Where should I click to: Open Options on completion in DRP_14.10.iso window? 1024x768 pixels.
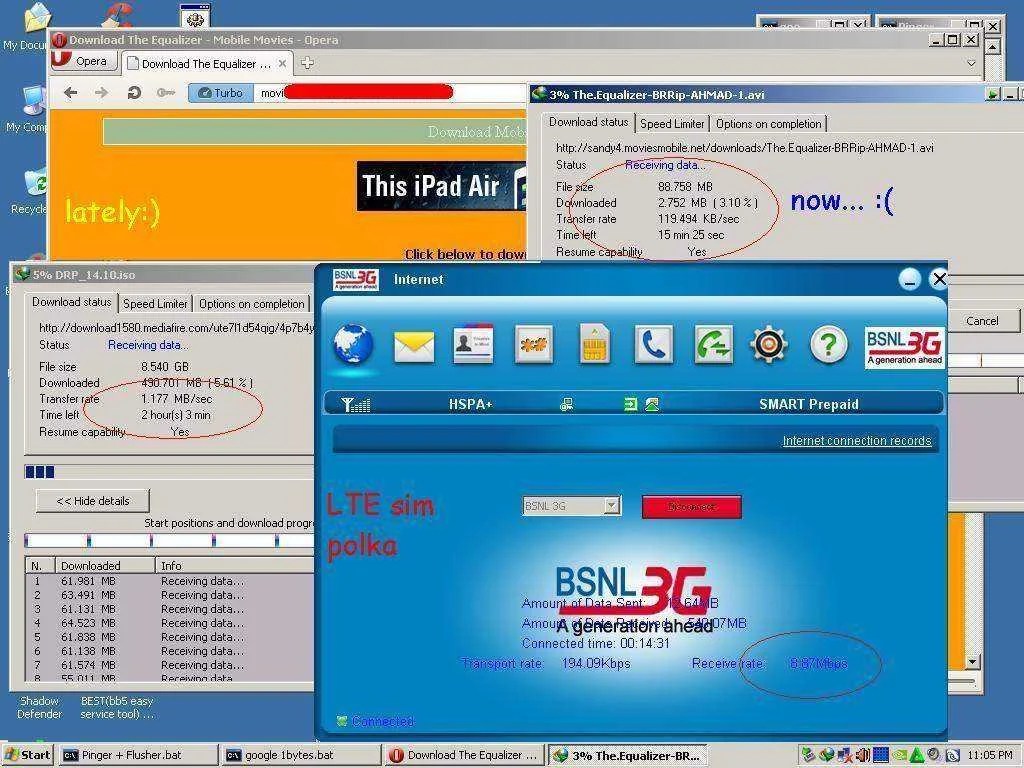point(251,304)
